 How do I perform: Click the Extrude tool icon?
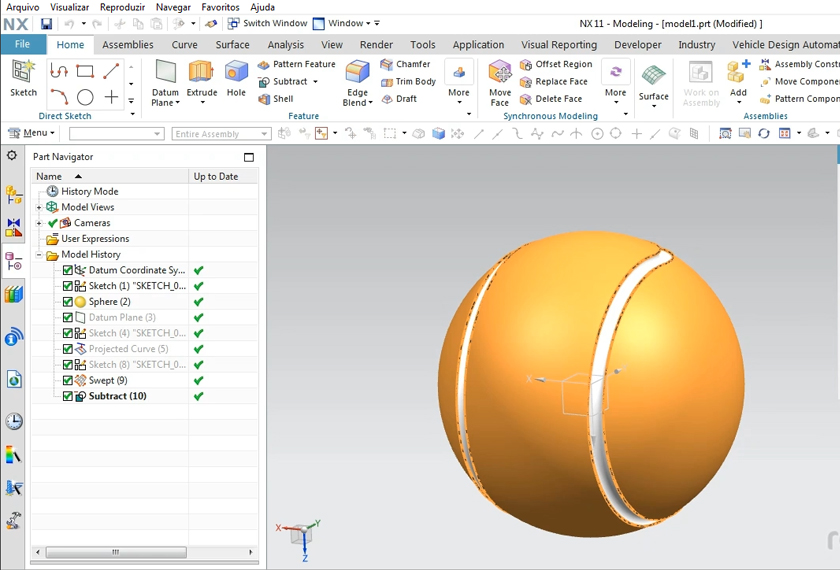pos(201,73)
